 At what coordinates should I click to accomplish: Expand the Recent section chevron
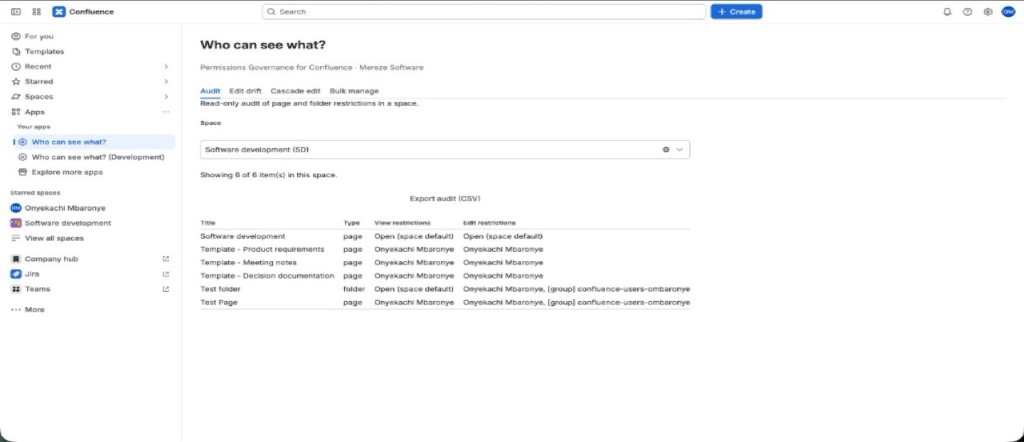click(166, 67)
